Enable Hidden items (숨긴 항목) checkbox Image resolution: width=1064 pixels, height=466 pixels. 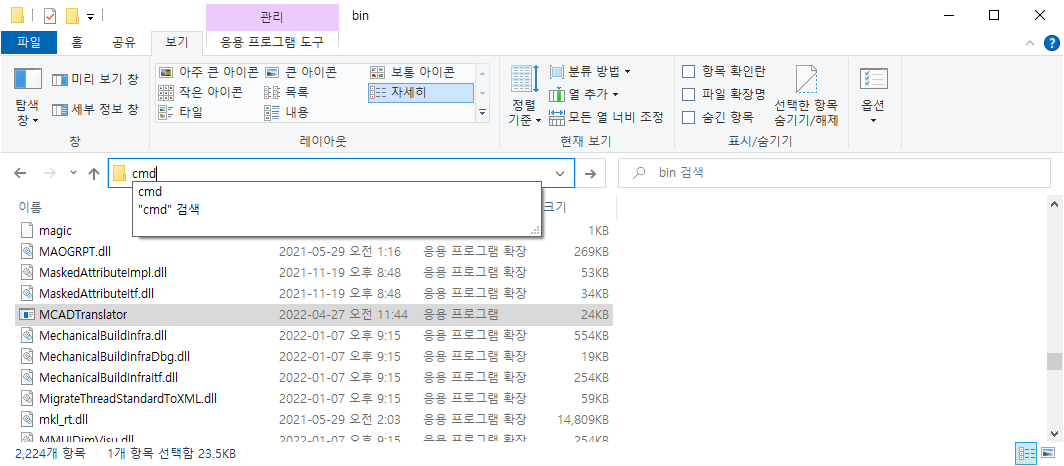718,117
